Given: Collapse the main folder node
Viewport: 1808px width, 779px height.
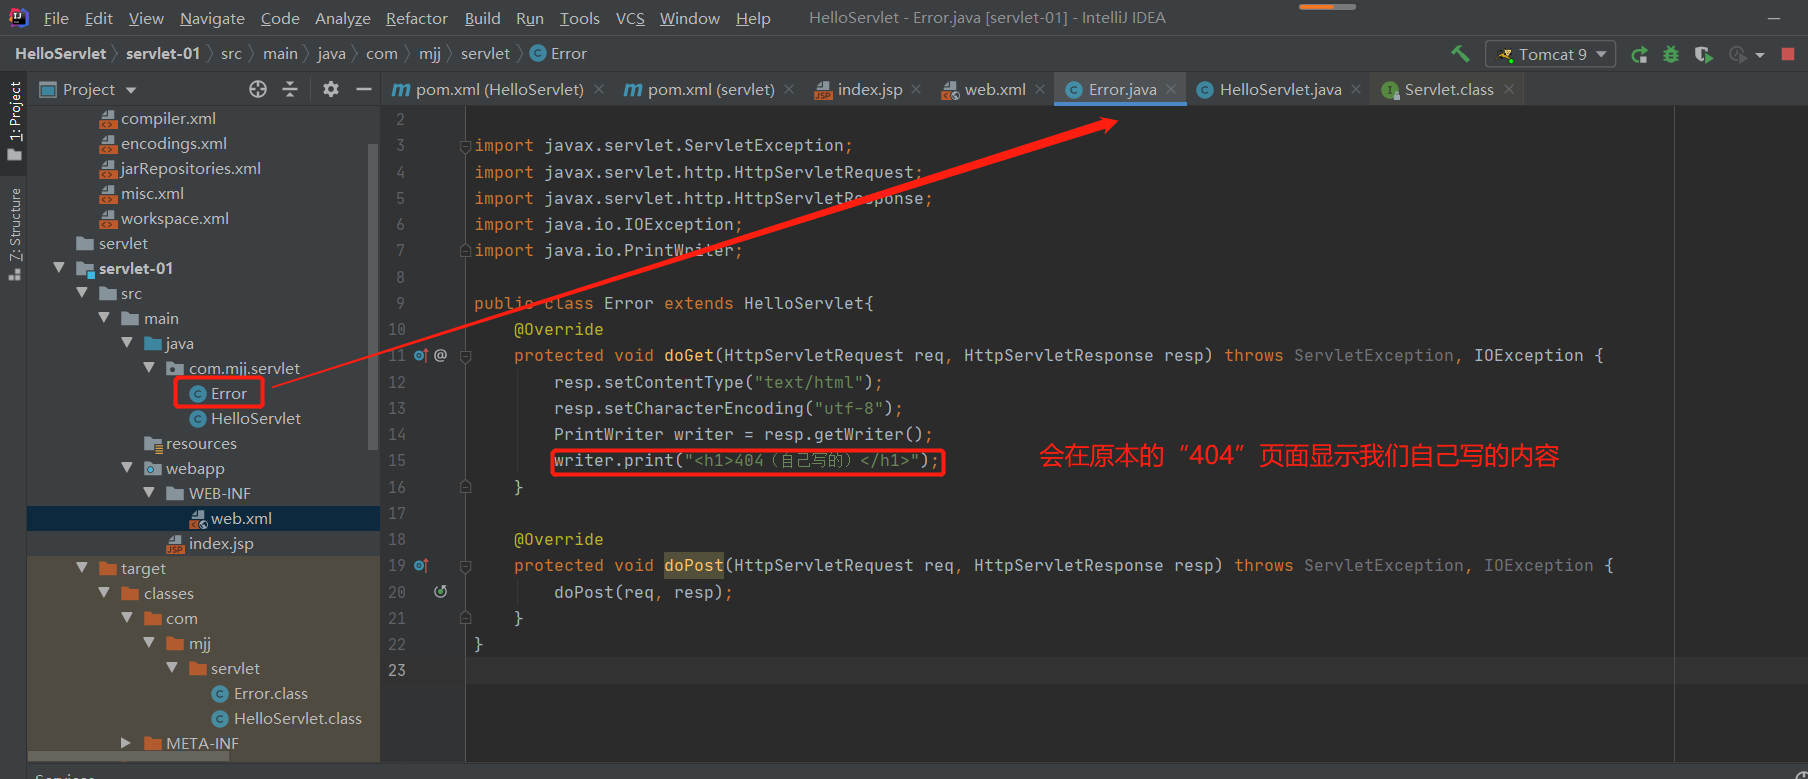Looking at the screenshot, I should point(104,318).
